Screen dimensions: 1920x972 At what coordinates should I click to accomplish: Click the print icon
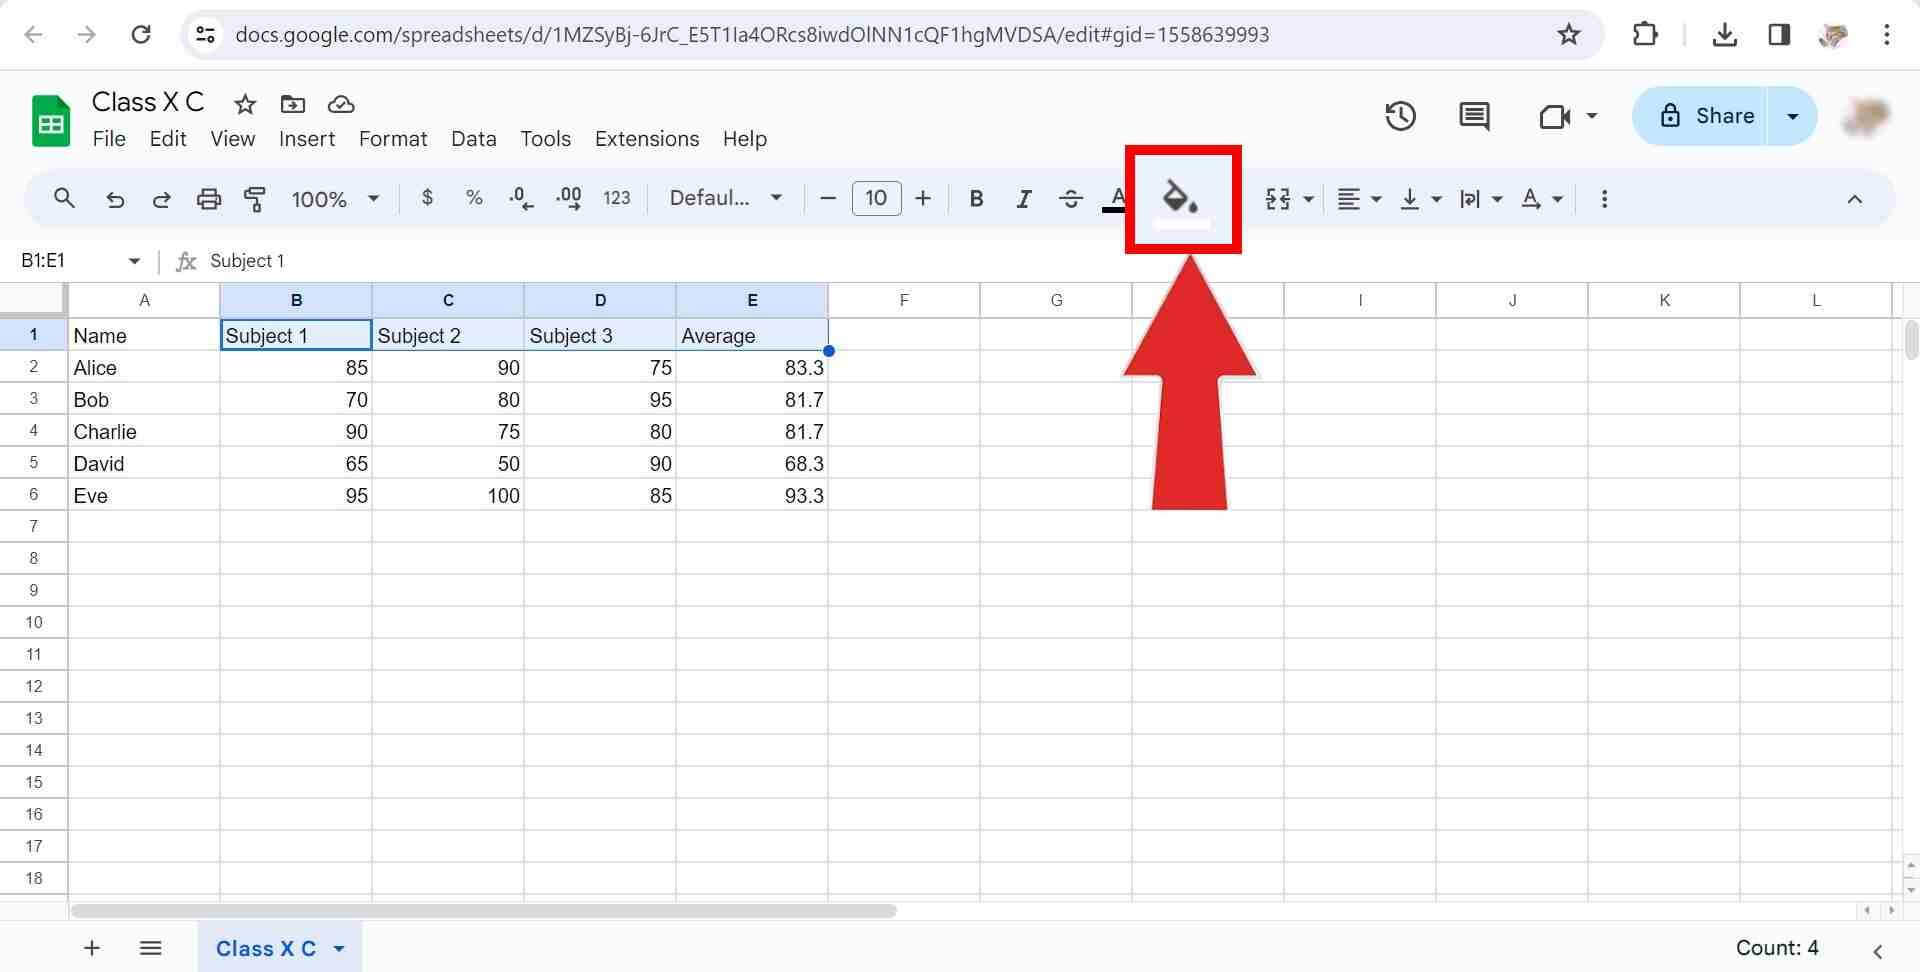(209, 198)
